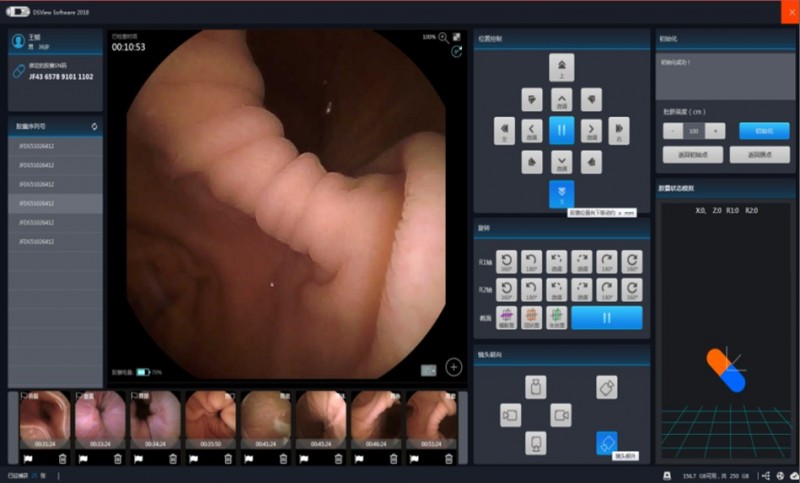Click the return to initial point button
The height and width of the screenshot is (483, 800).
[x=692, y=155]
